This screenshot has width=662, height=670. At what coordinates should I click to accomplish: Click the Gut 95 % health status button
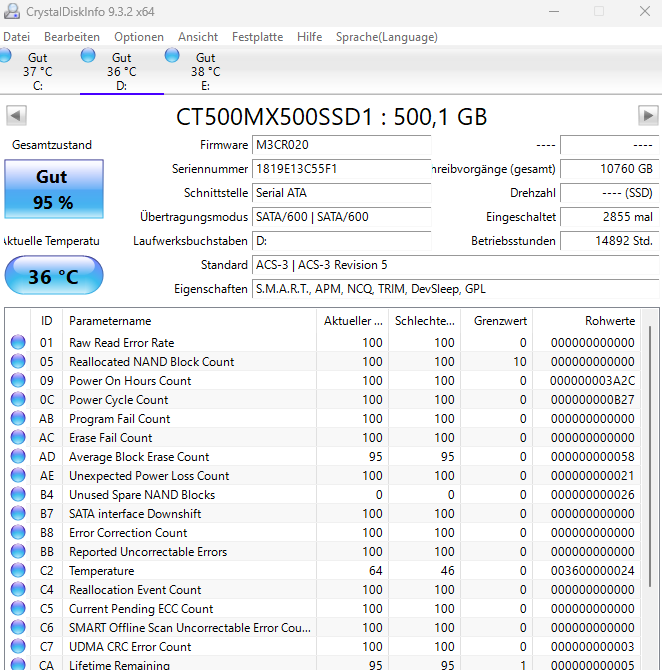click(x=54, y=189)
